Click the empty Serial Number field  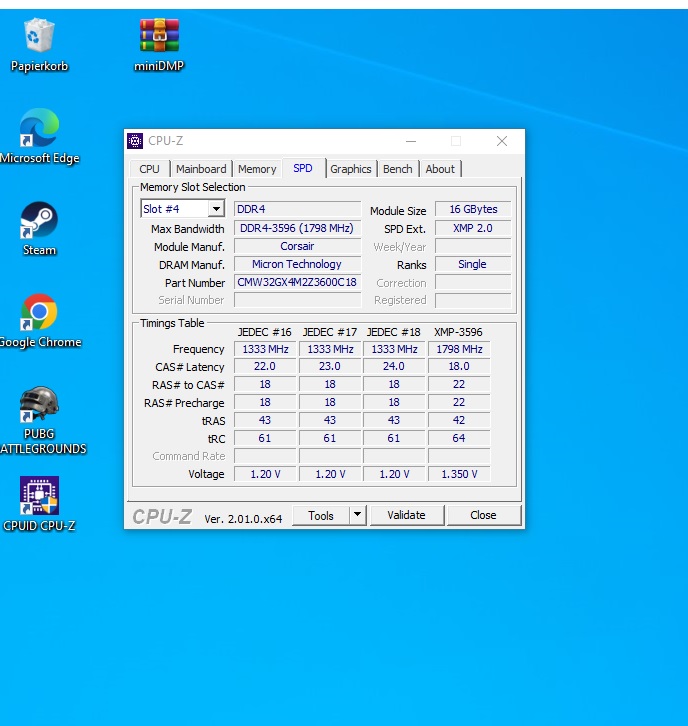297,300
